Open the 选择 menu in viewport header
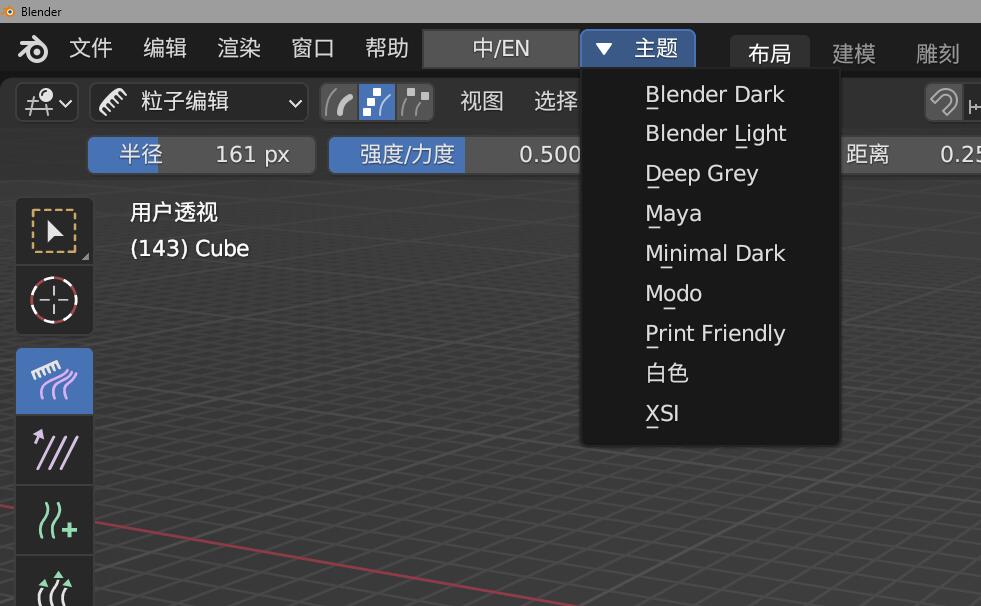981x606 pixels. tap(556, 101)
